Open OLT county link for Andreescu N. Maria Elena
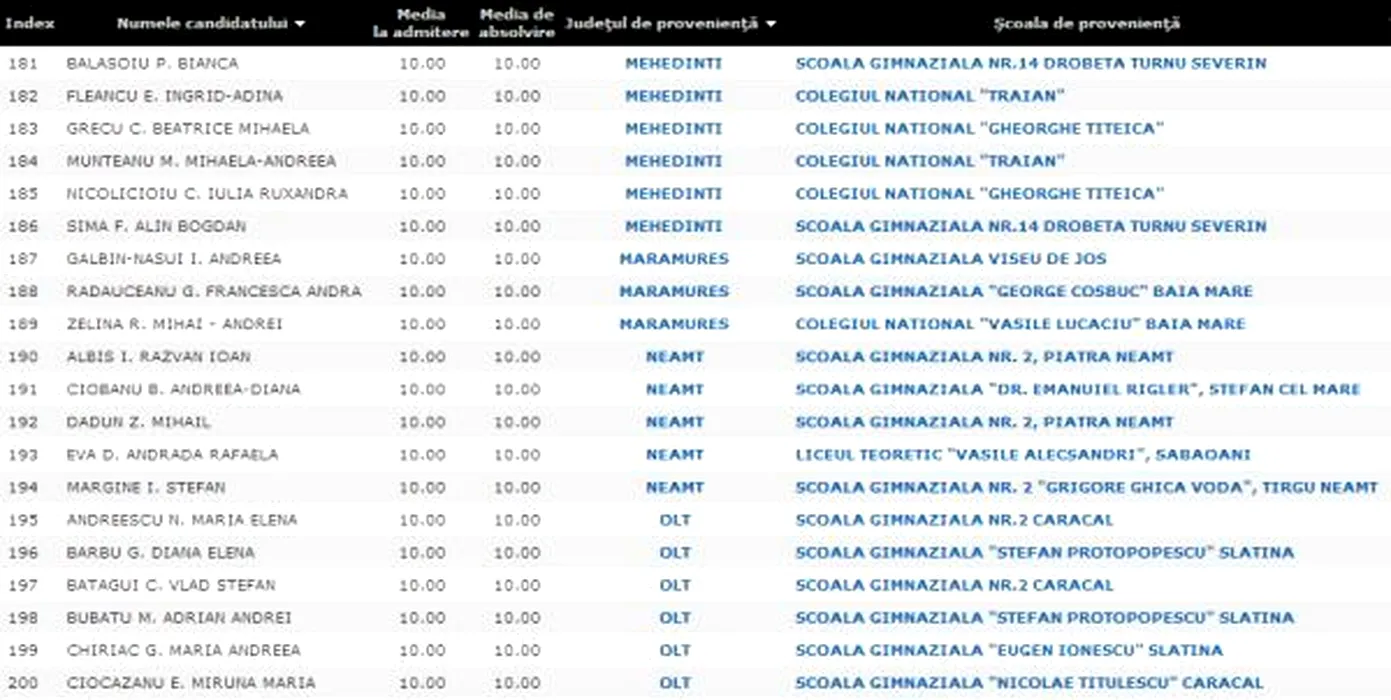This screenshot has height=700, width=1391. coord(674,520)
